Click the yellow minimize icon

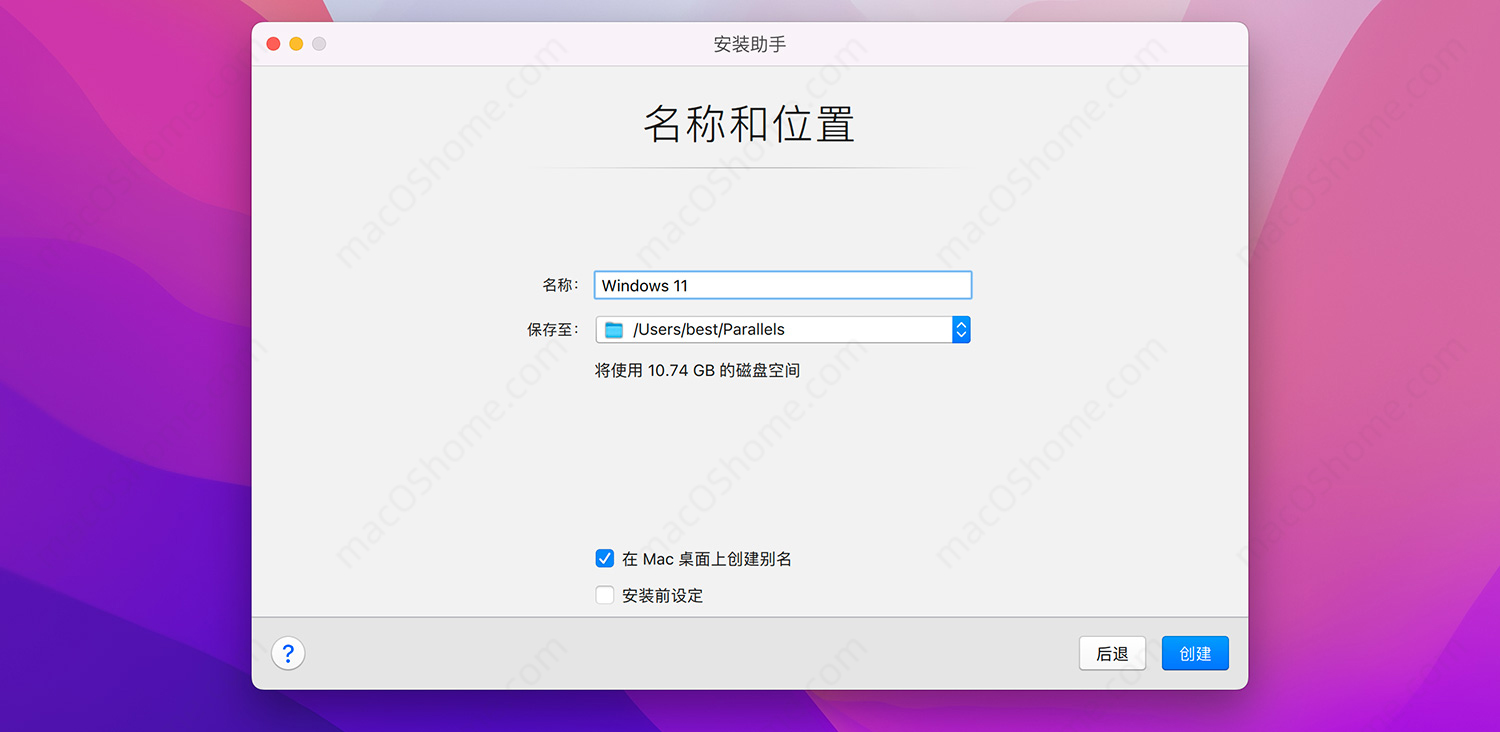(295, 43)
